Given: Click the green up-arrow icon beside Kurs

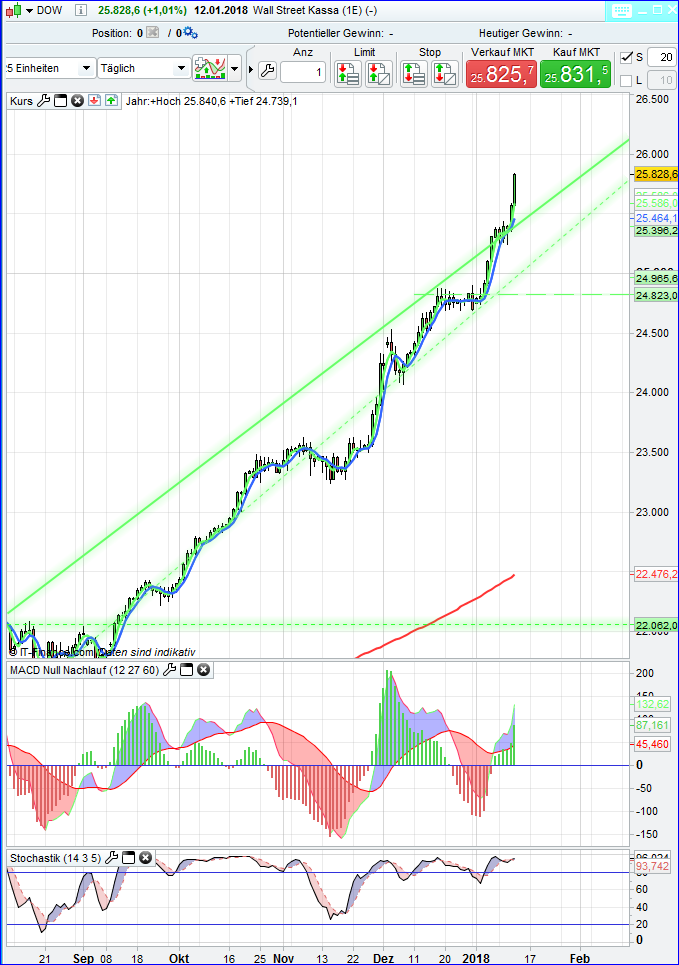Looking at the screenshot, I should 110,101.
